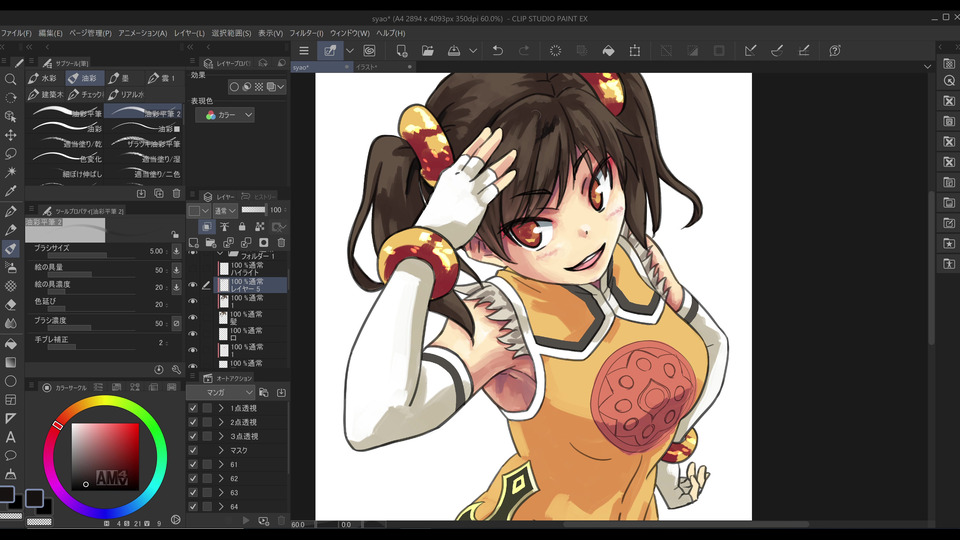Select the Eraser tool in toolbox

coord(10,304)
